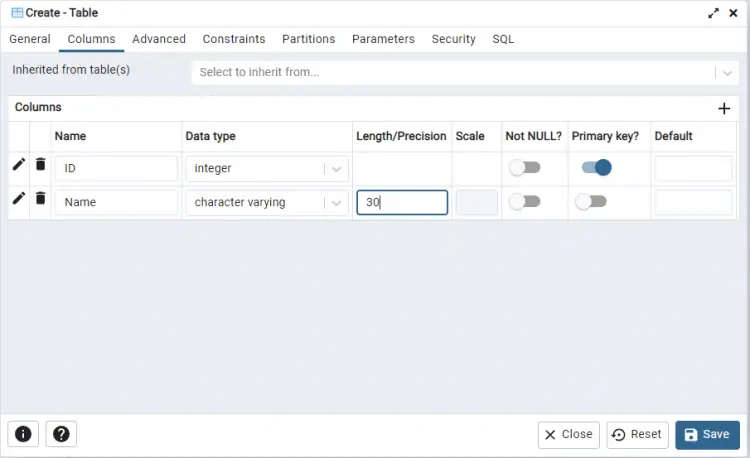
Task: Open the info icon button
Action: (23, 434)
